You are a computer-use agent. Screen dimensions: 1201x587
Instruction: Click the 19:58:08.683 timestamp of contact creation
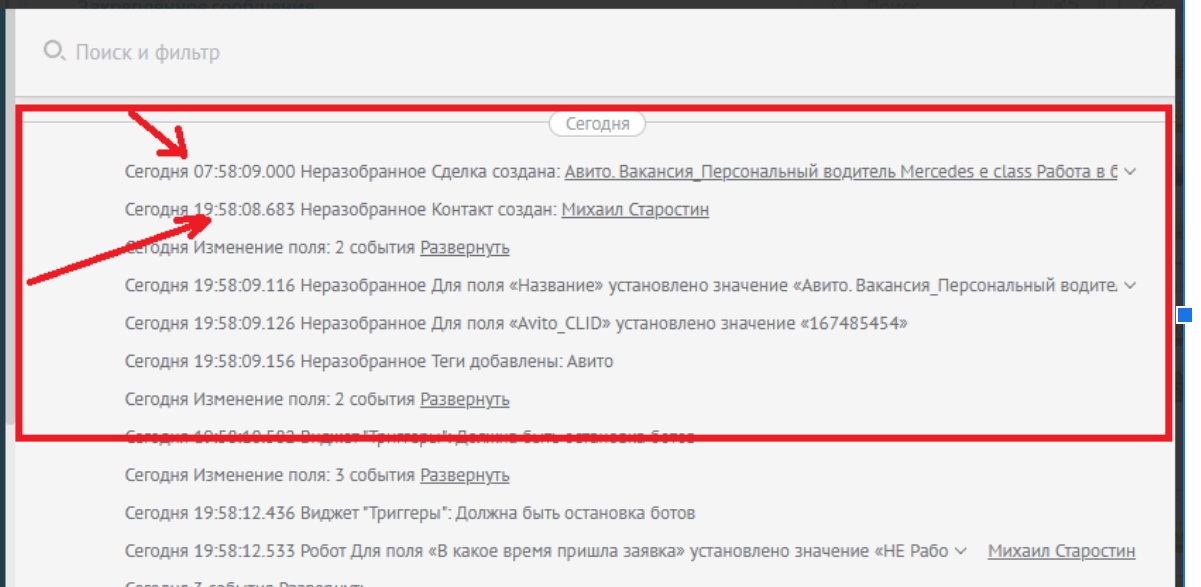click(244, 210)
